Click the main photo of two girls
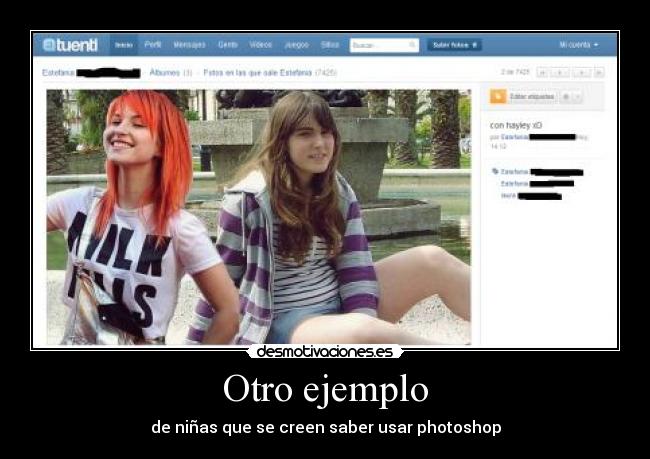Image resolution: width=650 pixels, height=459 pixels. pos(259,217)
